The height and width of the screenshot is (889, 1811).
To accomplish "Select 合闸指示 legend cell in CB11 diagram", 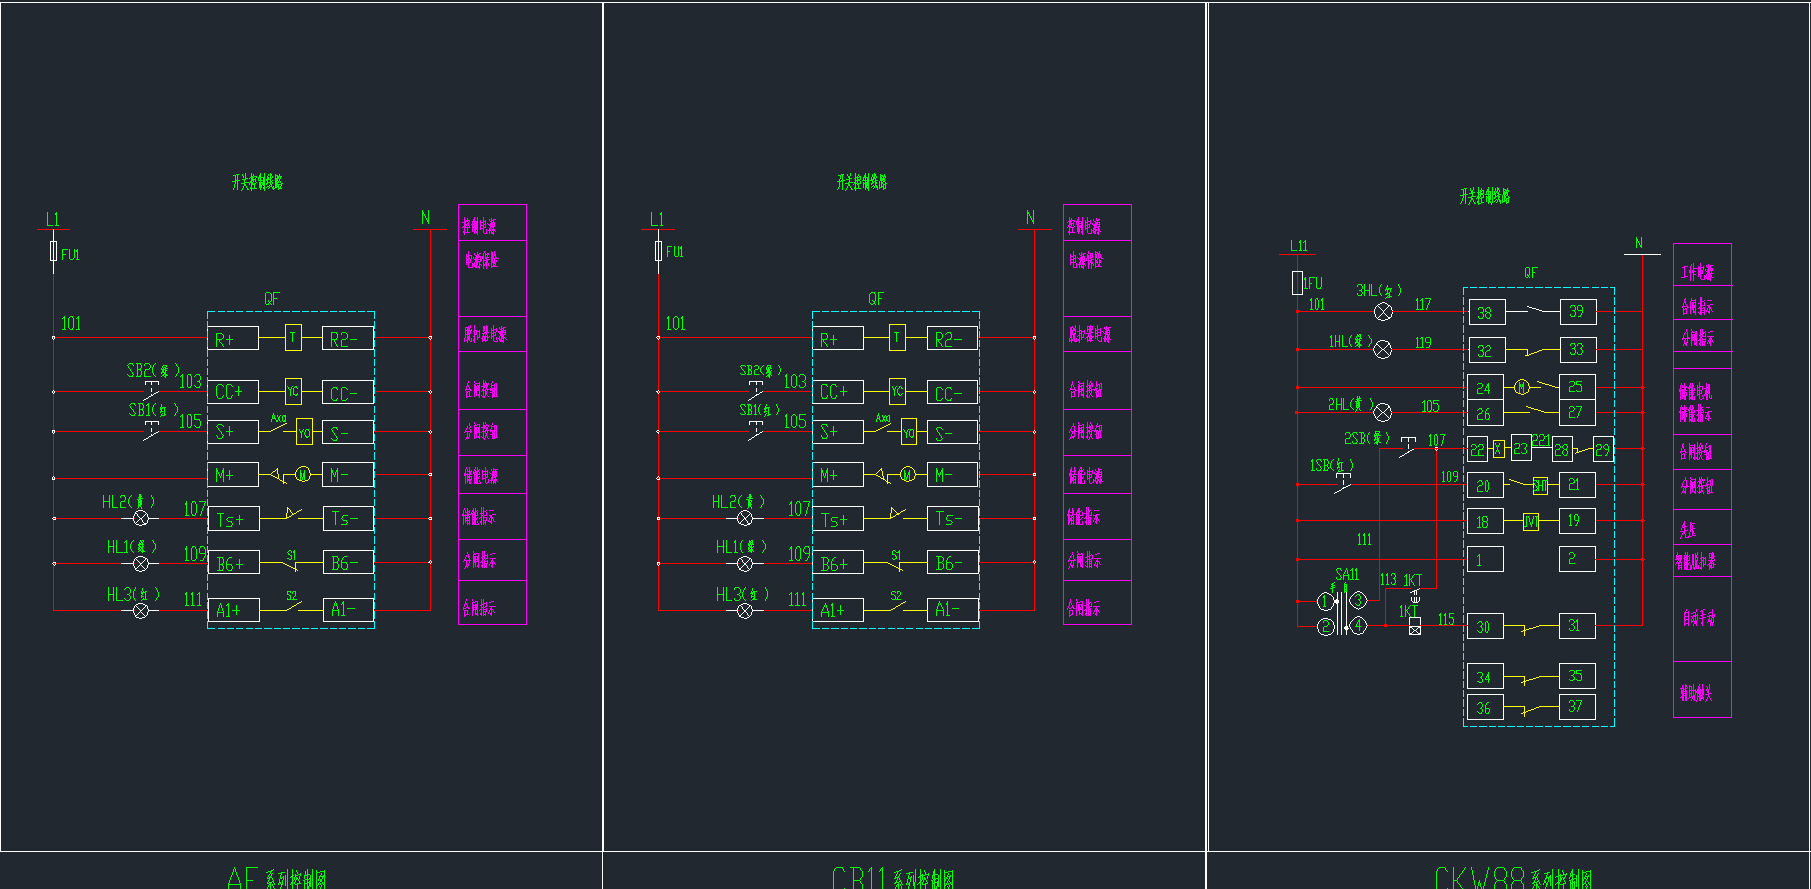I will [x=1097, y=603].
